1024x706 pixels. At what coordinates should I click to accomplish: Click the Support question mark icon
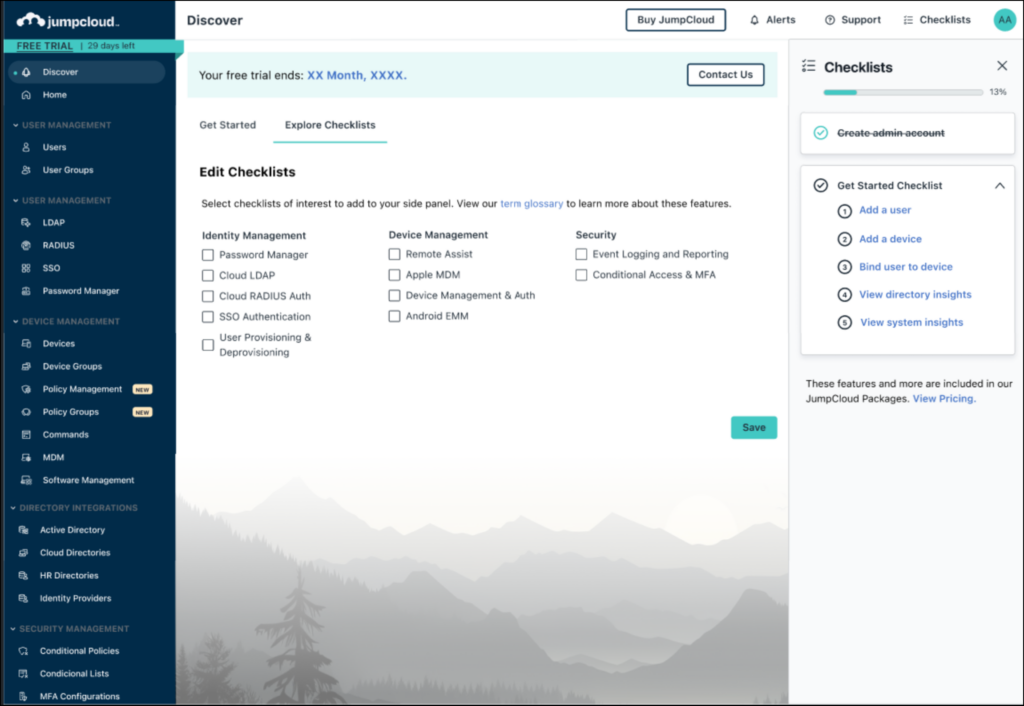click(x=830, y=20)
